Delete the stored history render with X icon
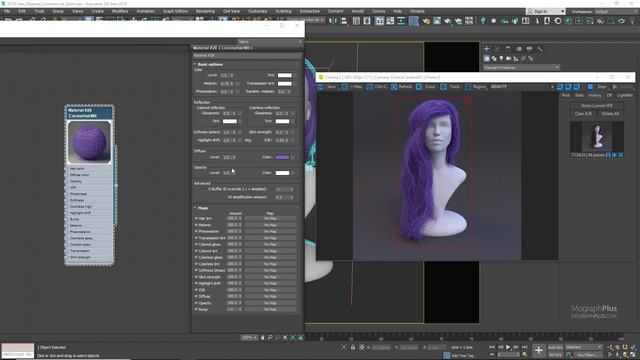The height and width of the screenshot is (360, 640). click(621, 155)
